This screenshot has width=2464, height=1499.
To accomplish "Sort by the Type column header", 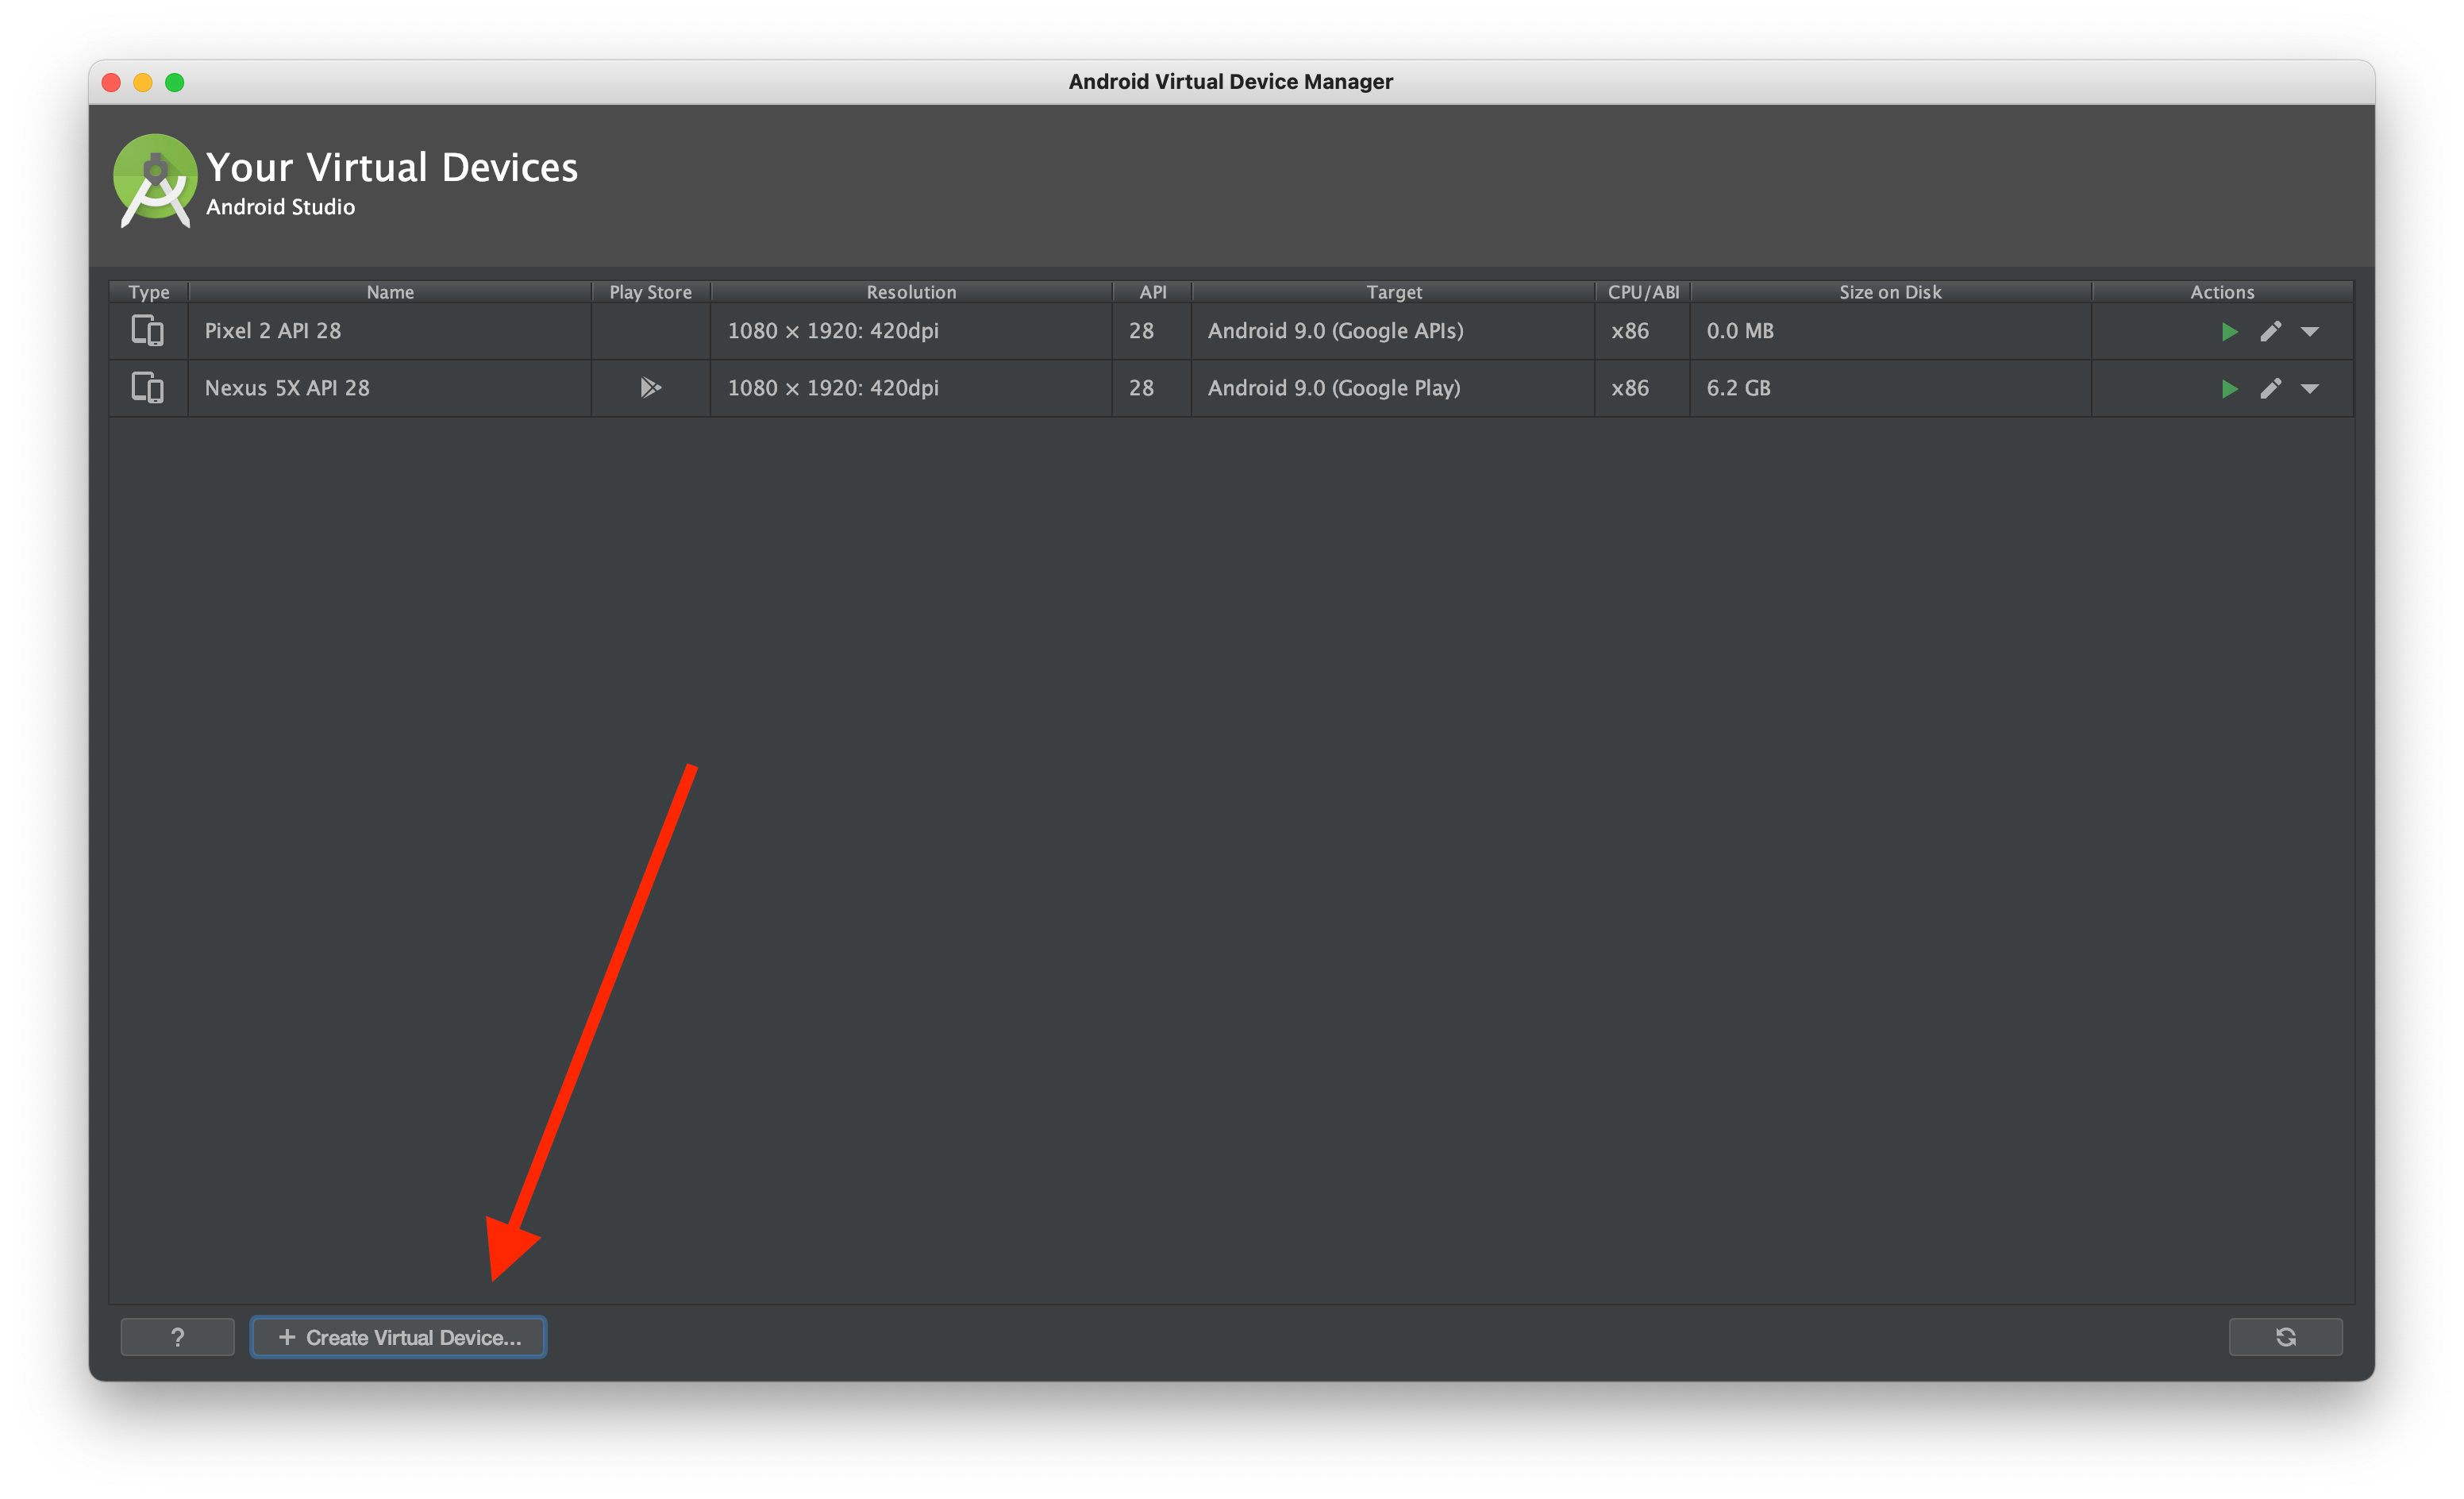I will tap(149, 292).
